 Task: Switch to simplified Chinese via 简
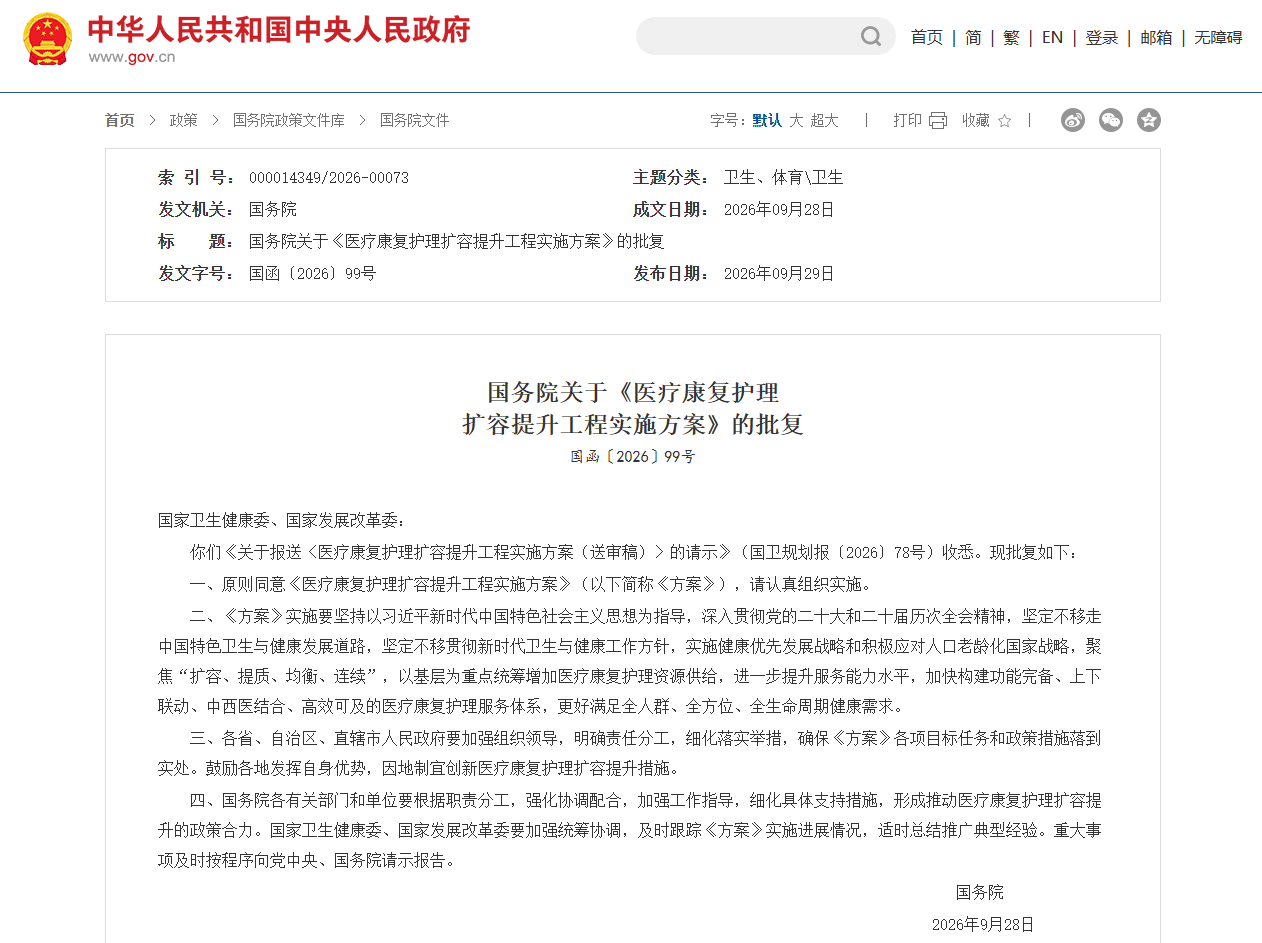coord(973,37)
